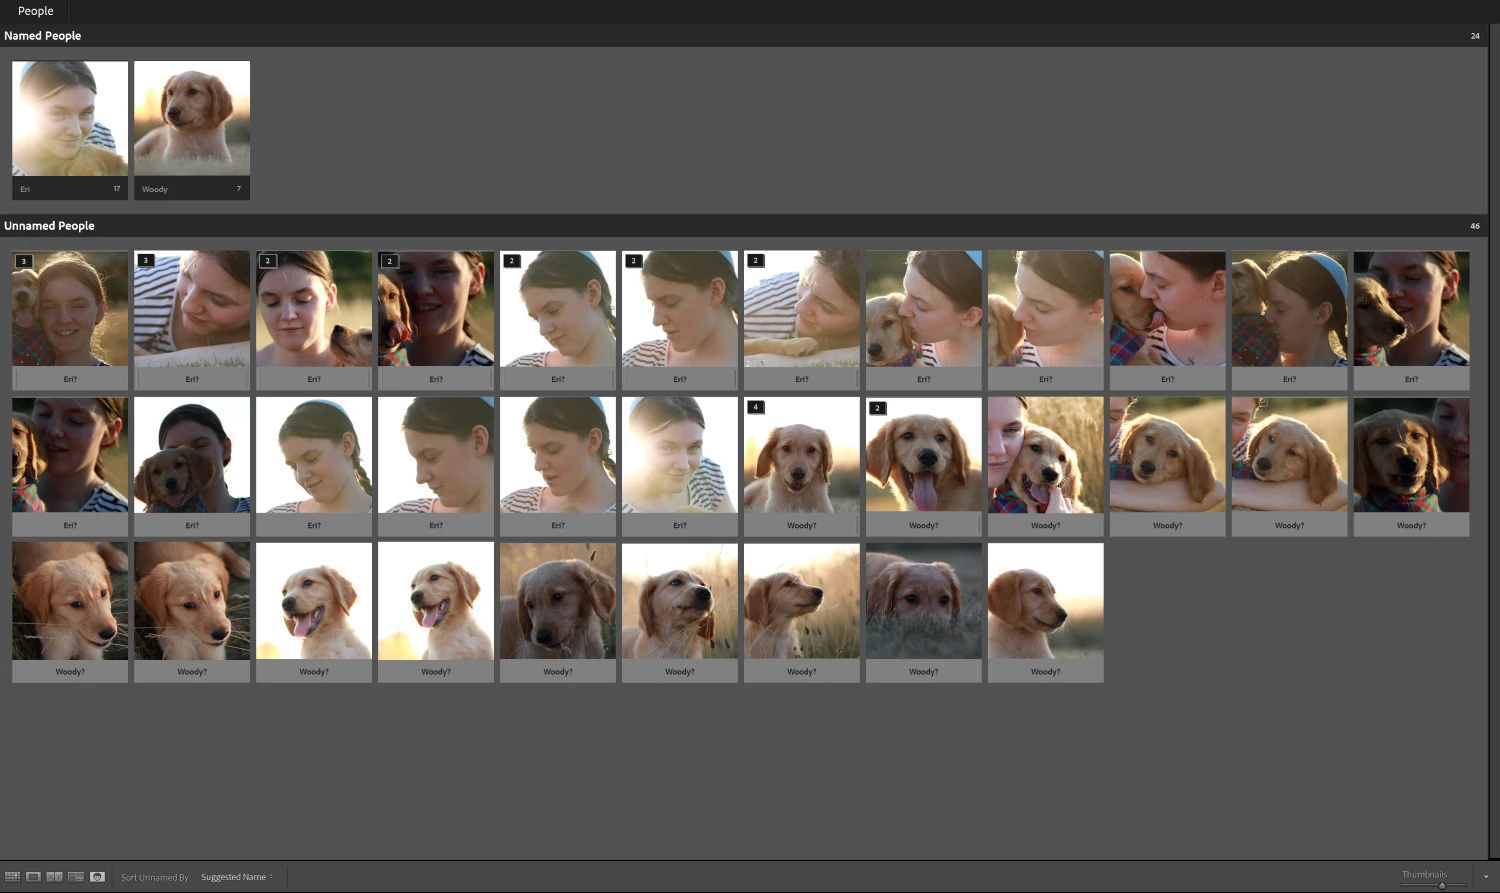Open Survey view icon

coord(76,877)
